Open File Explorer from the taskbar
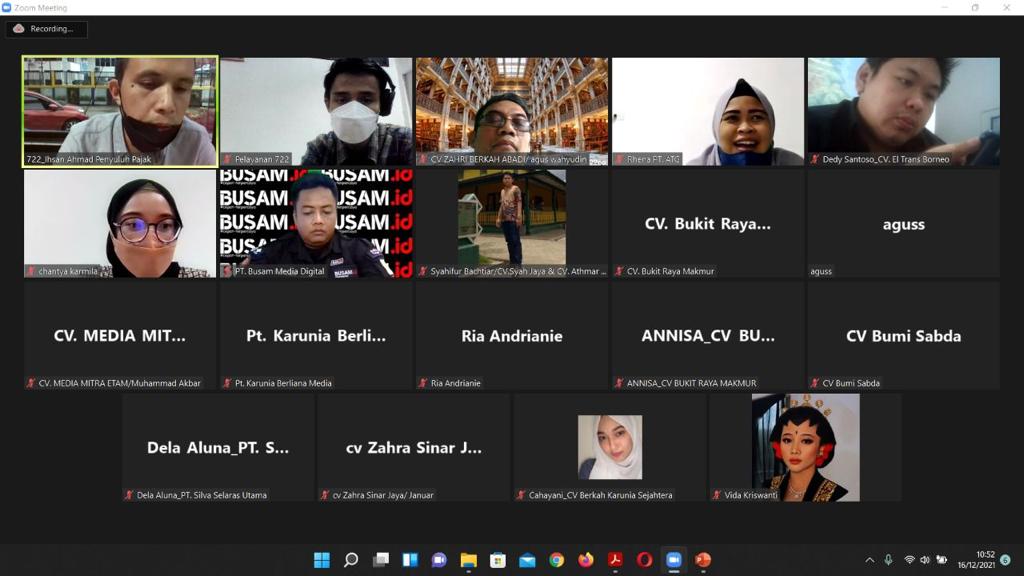The width and height of the screenshot is (1024, 576). [468, 560]
